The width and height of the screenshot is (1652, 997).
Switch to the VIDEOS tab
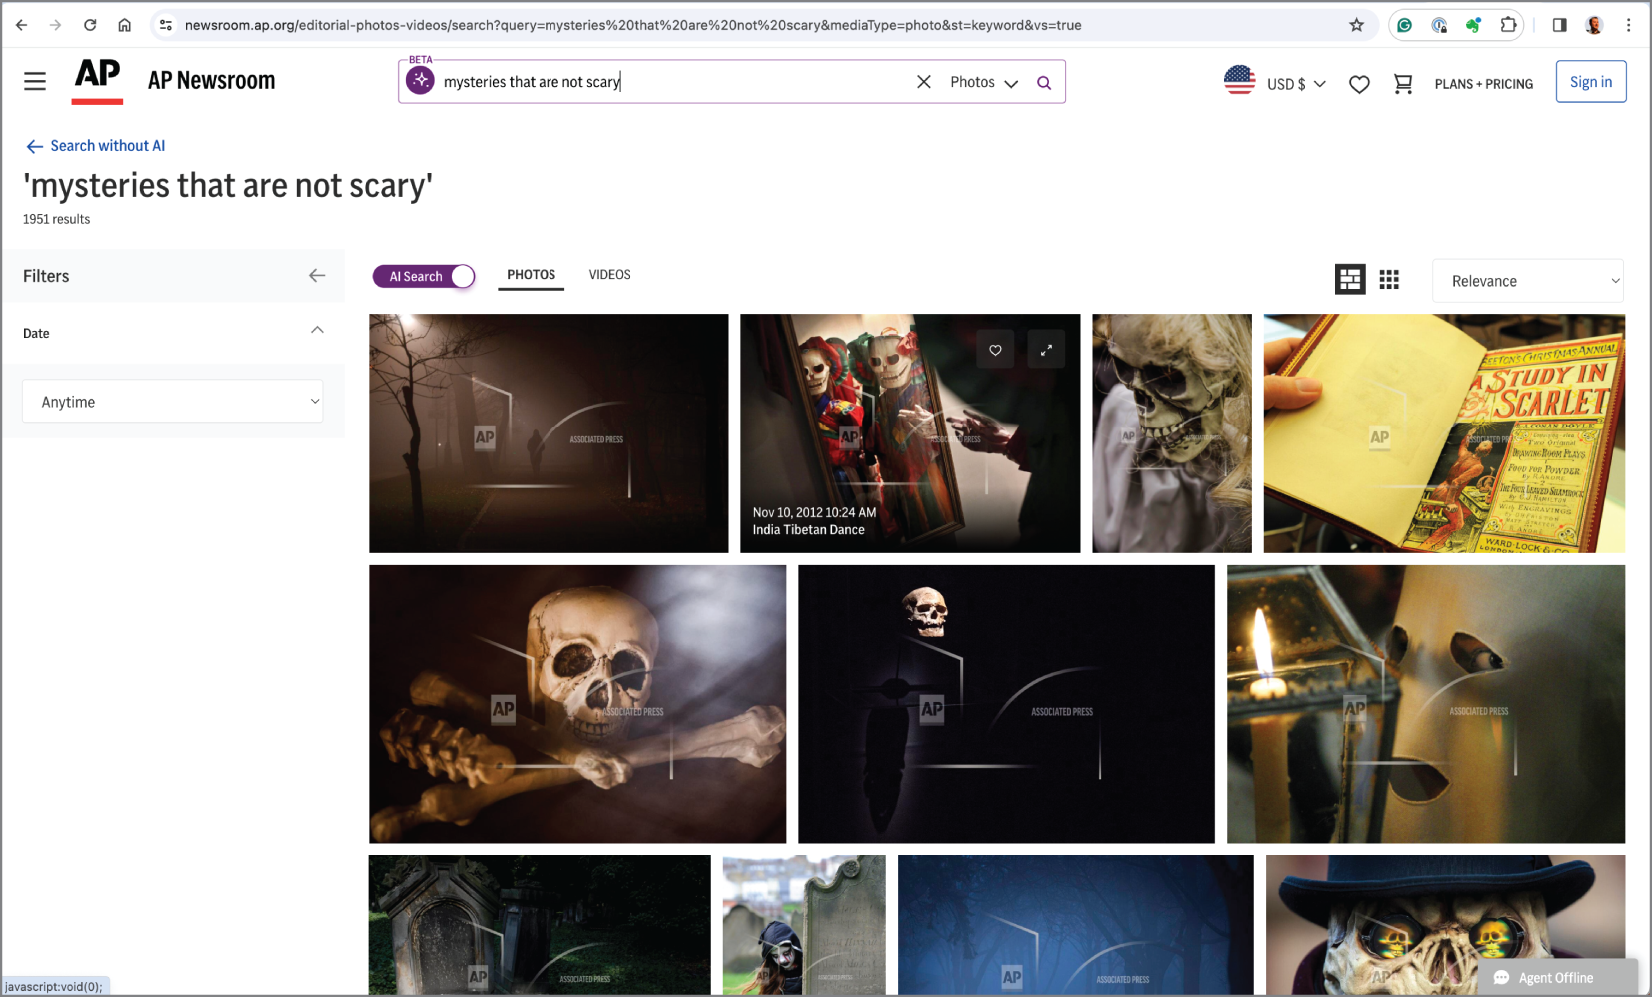pos(609,274)
